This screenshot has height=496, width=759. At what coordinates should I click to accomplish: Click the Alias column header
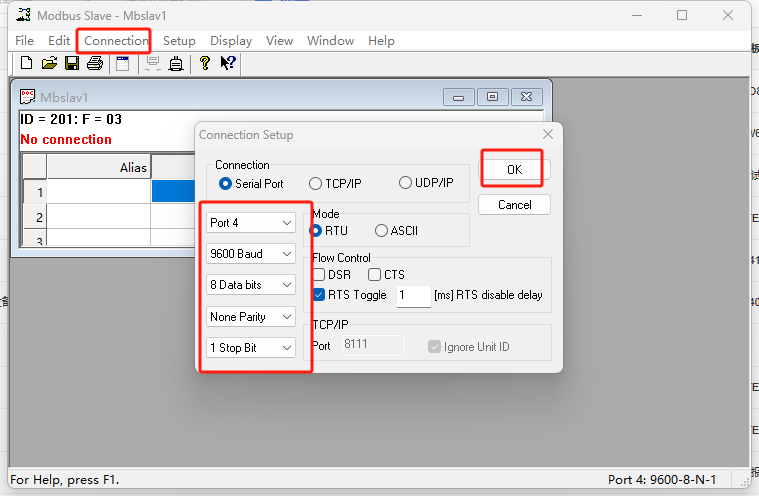tap(99, 167)
